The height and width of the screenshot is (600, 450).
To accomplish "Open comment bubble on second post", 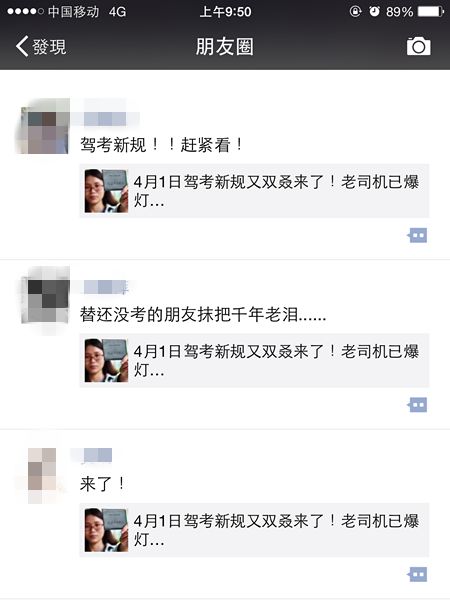I will point(417,405).
